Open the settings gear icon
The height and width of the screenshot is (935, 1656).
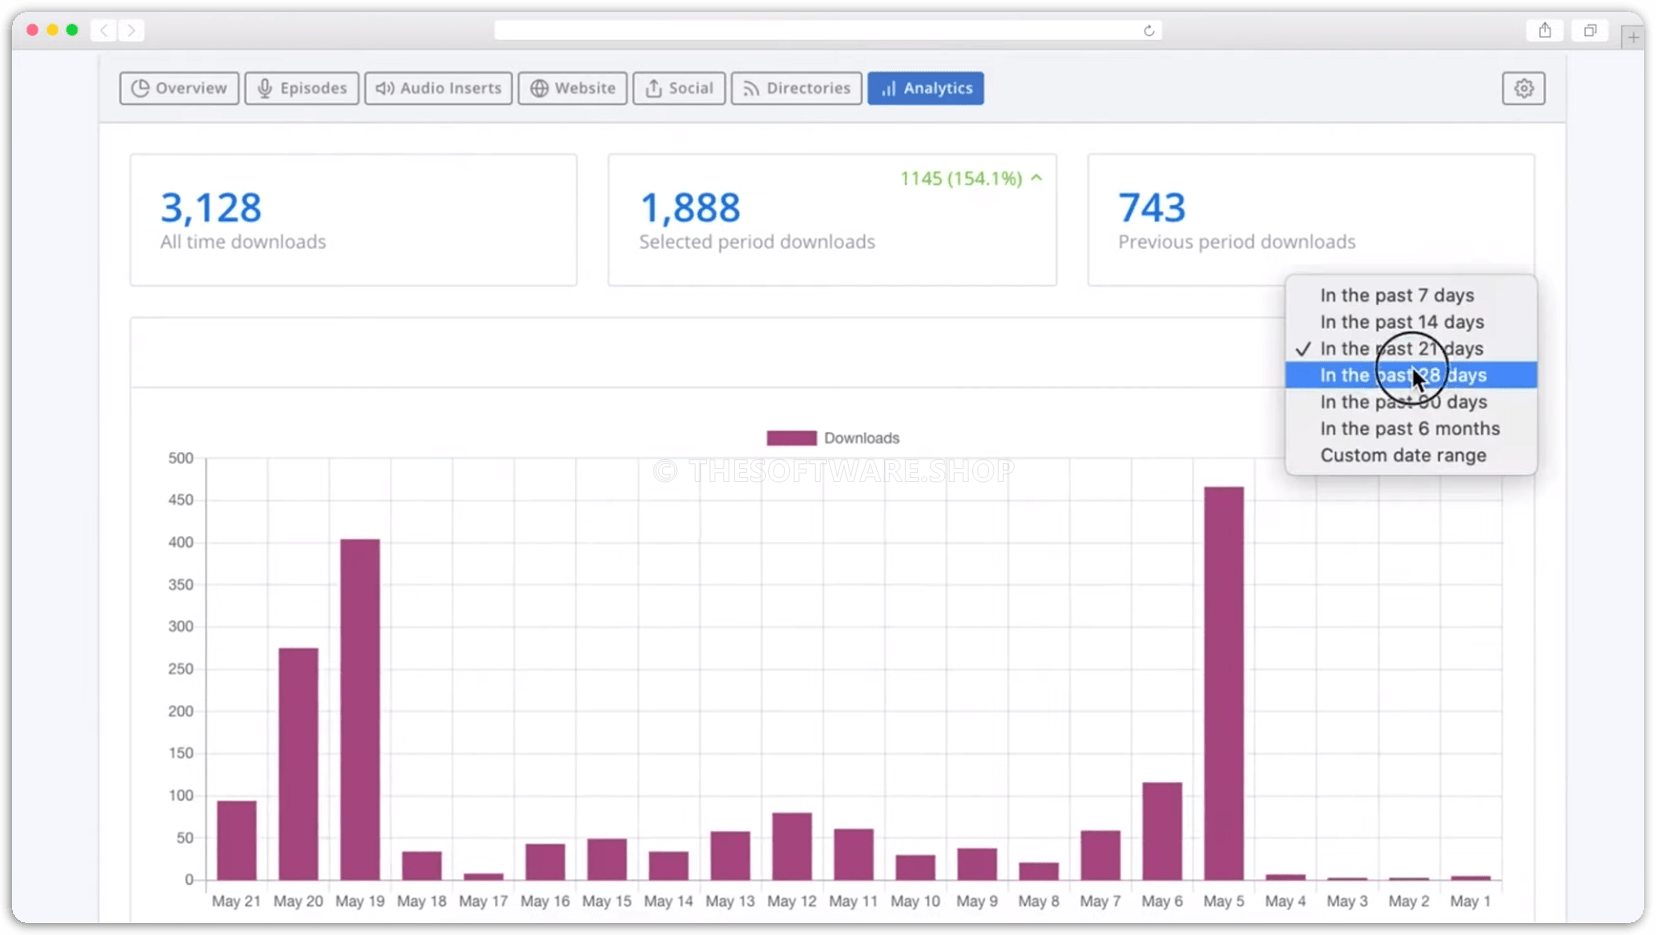click(x=1524, y=88)
